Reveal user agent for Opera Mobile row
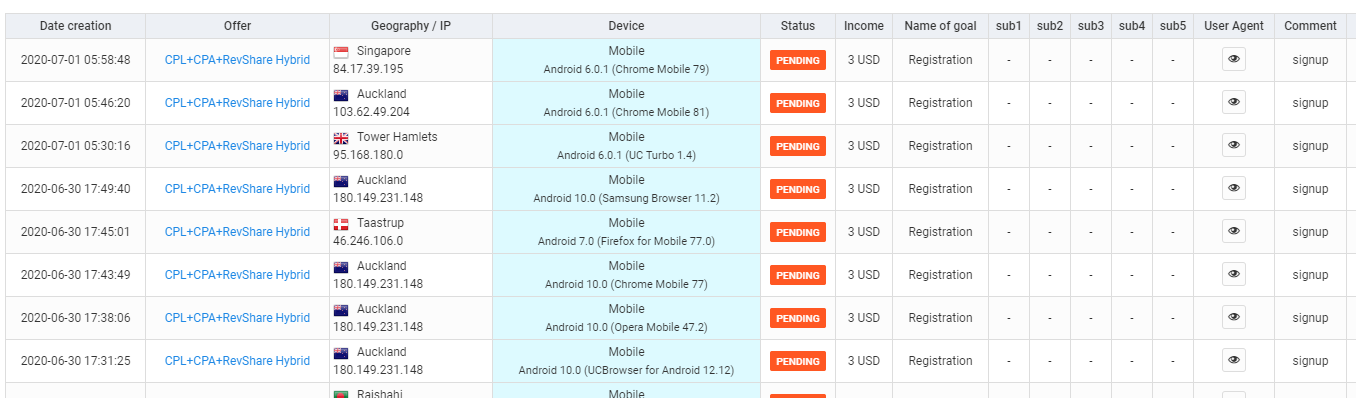This screenshot has width=1356, height=398. pyautogui.click(x=1234, y=318)
